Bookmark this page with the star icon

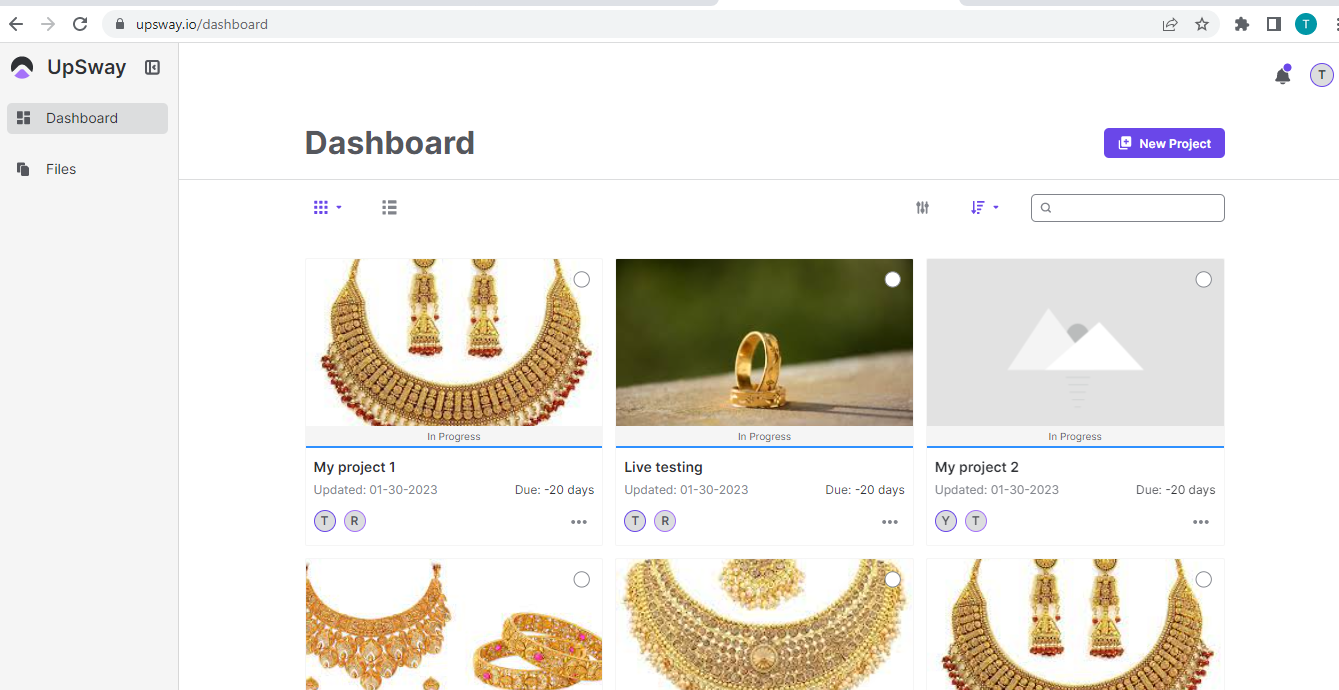click(x=1201, y=24)
